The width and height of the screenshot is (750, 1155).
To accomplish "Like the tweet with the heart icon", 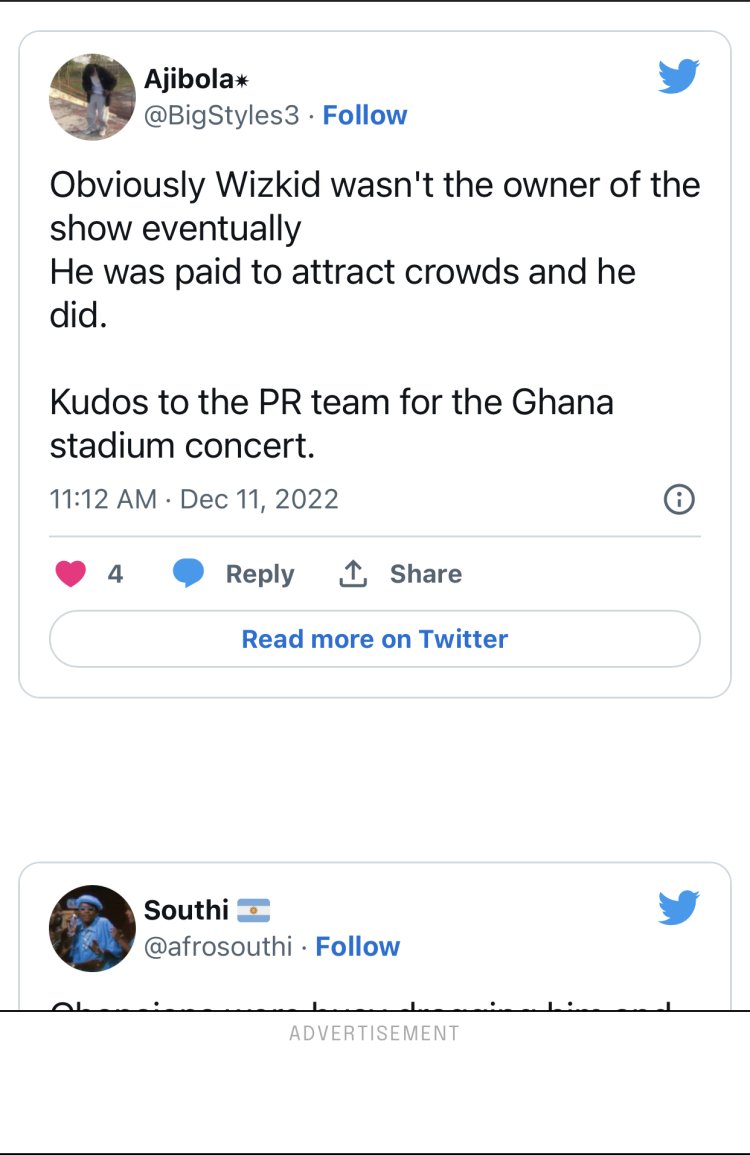I will pos(70,574).
